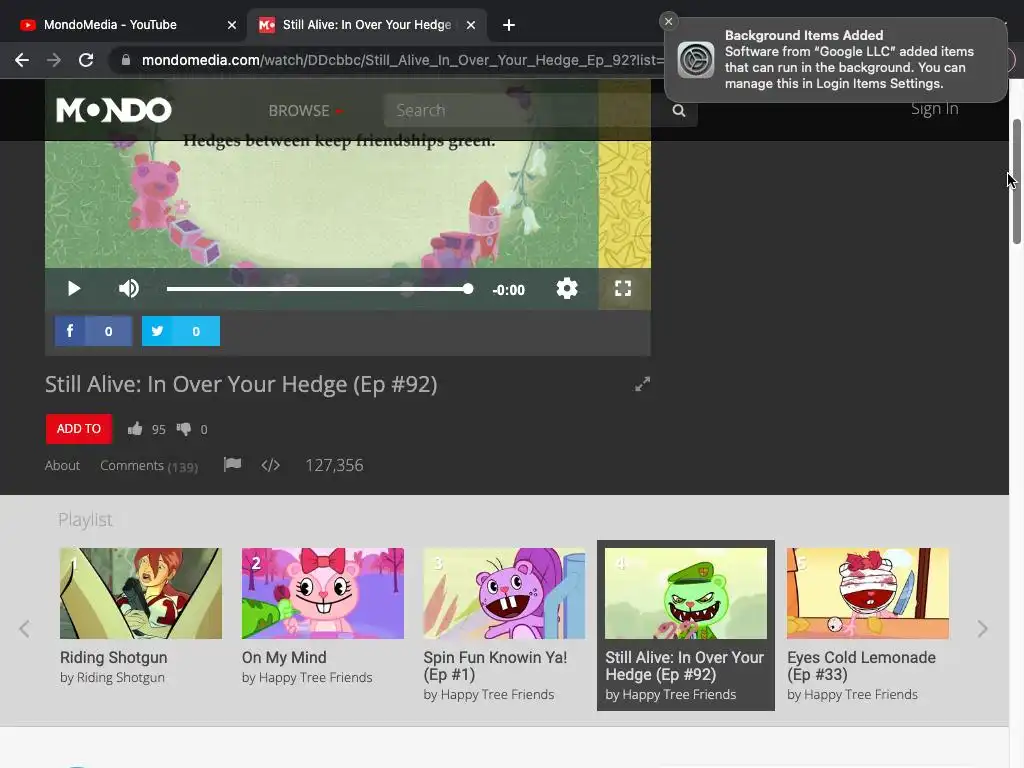Image resolution: width=1024 pixels, height=768 pixels.
Task: Click the ADD TO button
Action: pyautogui.click(x=79, y=429)
